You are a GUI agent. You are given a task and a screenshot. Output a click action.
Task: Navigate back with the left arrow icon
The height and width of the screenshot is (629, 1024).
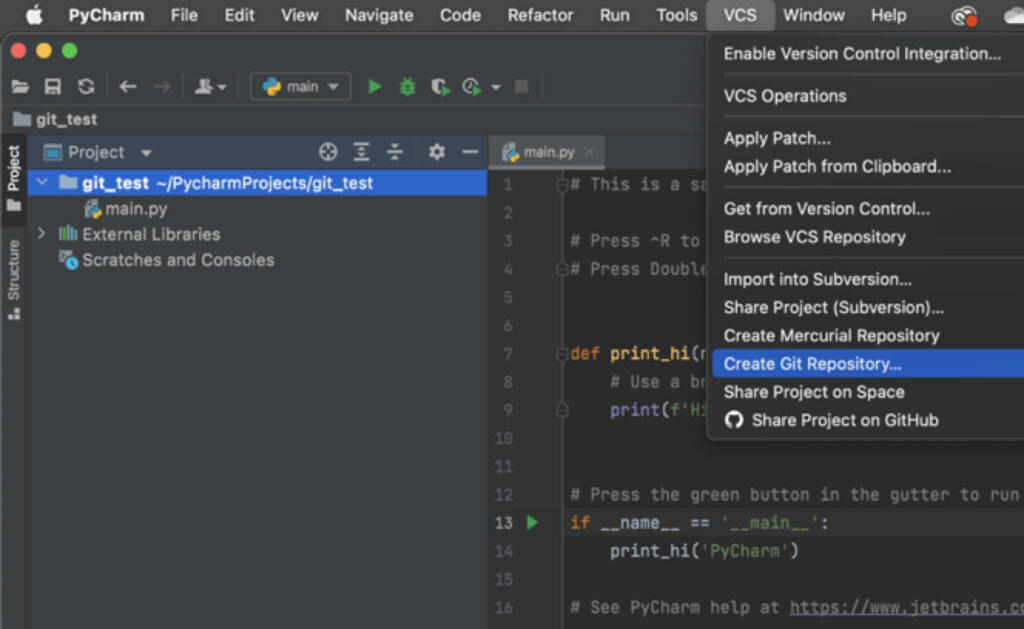pyautogui.click(x=128, y=86)
